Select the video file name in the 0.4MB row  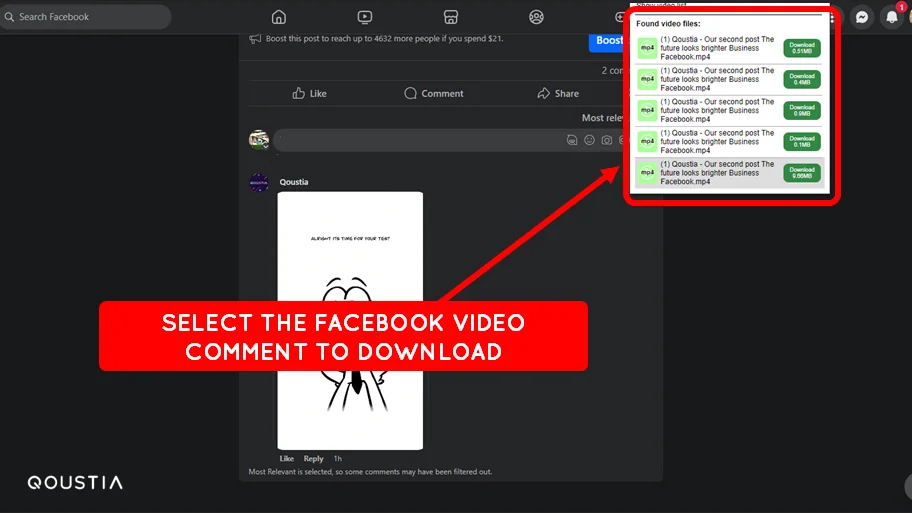click(718, 79)
